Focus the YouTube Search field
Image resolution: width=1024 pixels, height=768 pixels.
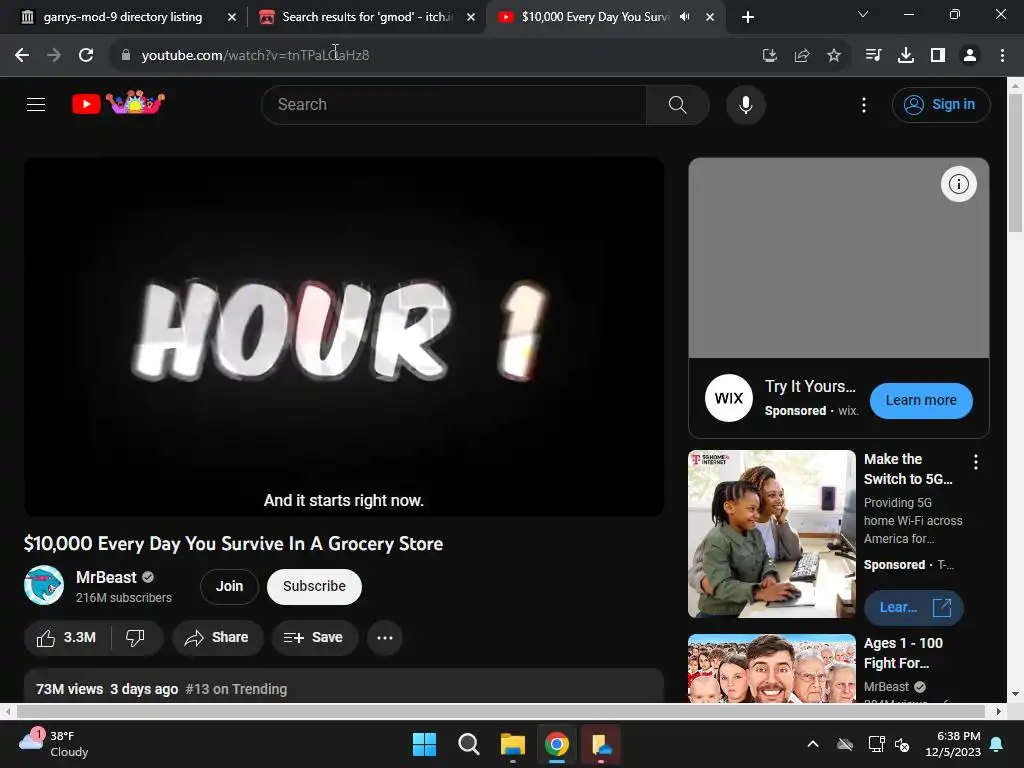click(x=454, y=104)
